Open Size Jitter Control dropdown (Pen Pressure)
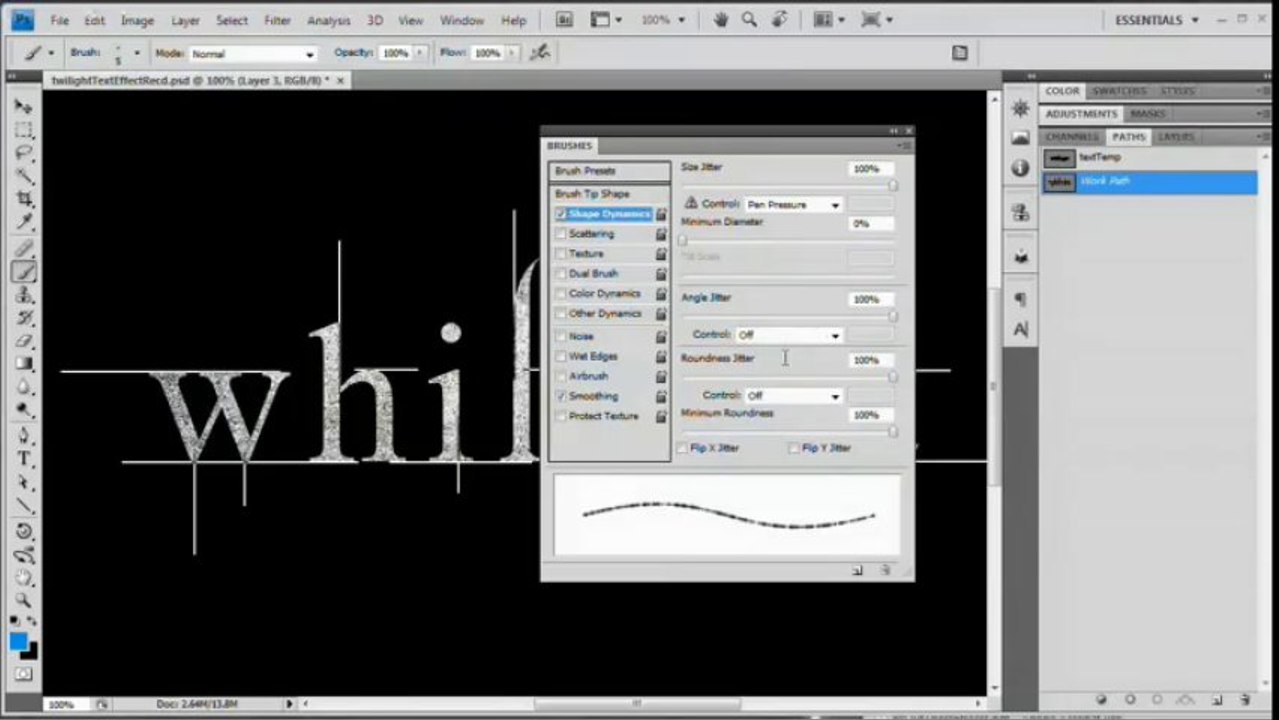The height and width of the screenshot is (720, 1279). (793, 204)
